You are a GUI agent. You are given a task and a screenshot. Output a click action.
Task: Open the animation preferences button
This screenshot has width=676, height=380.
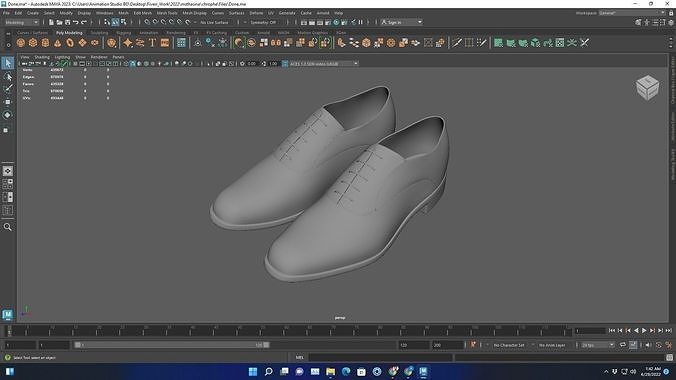point(669,345)
